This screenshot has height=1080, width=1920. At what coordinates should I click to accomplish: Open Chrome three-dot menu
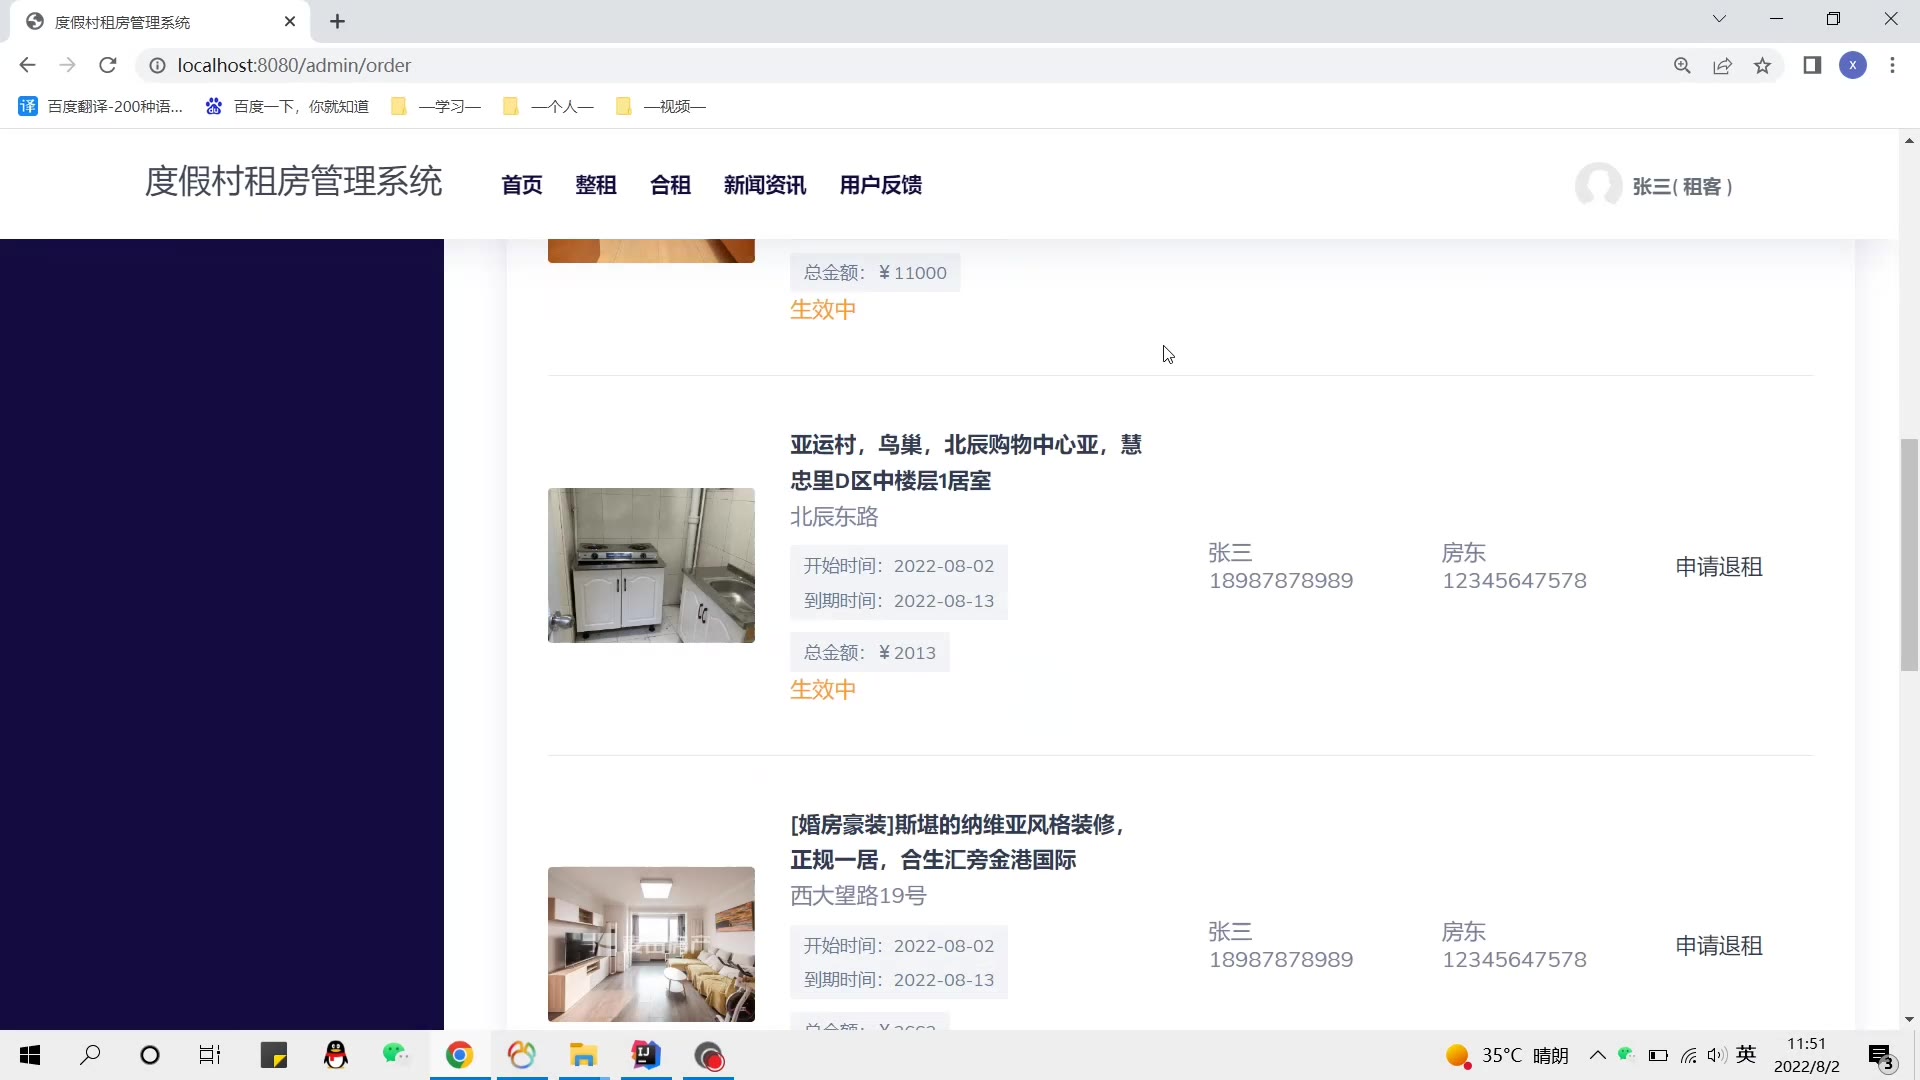1892,65
